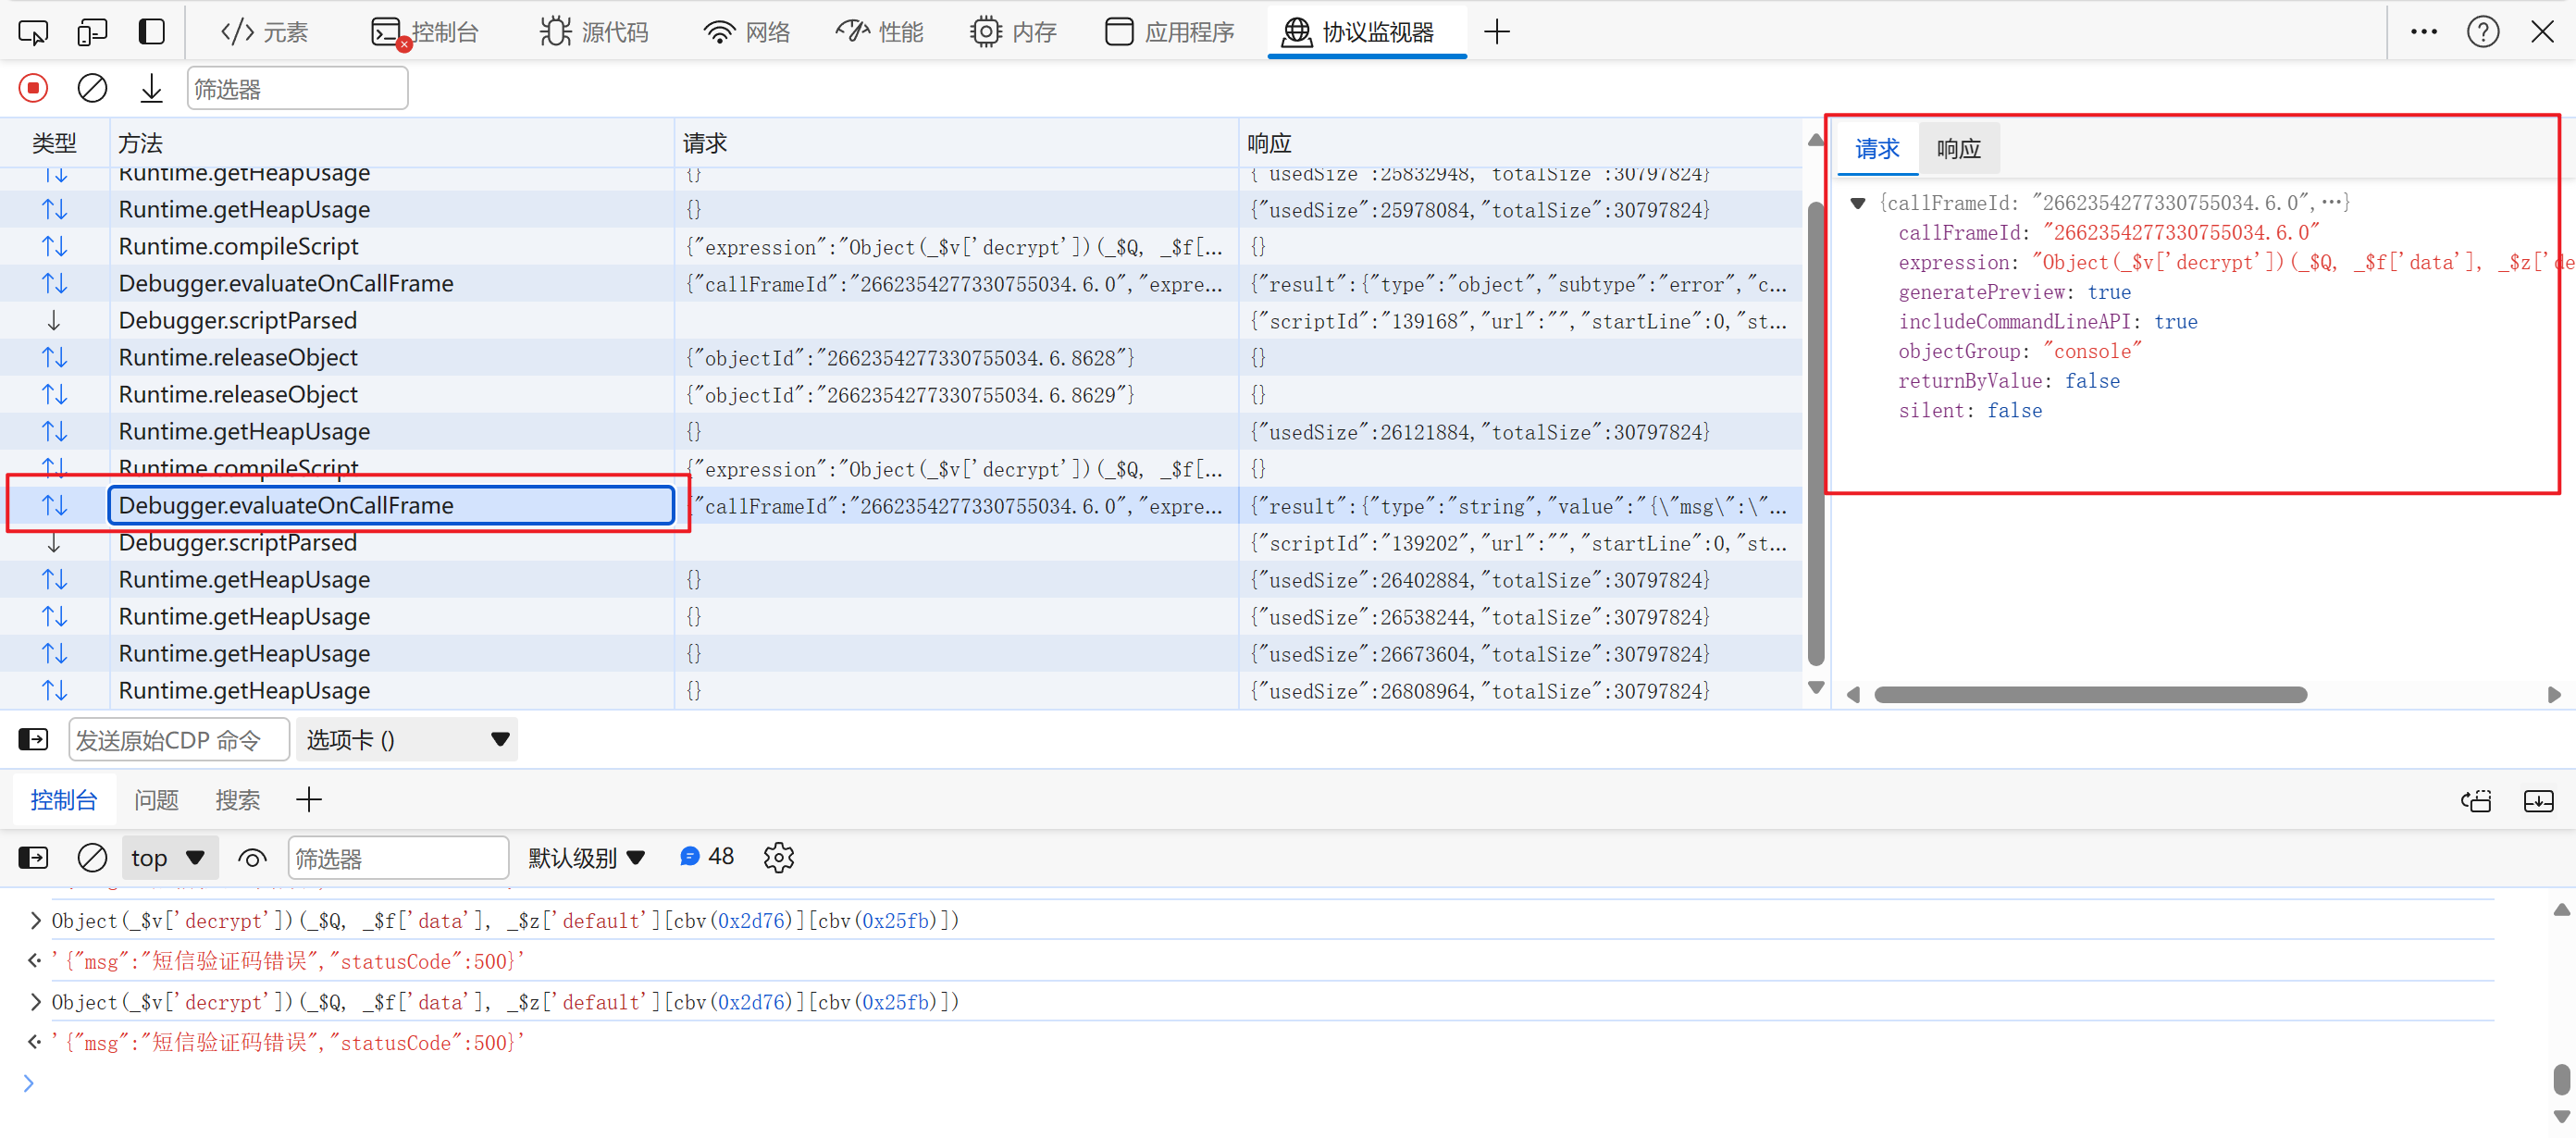Clear the console icon
The image size is (2576, 1138).
tap(92, 857)
